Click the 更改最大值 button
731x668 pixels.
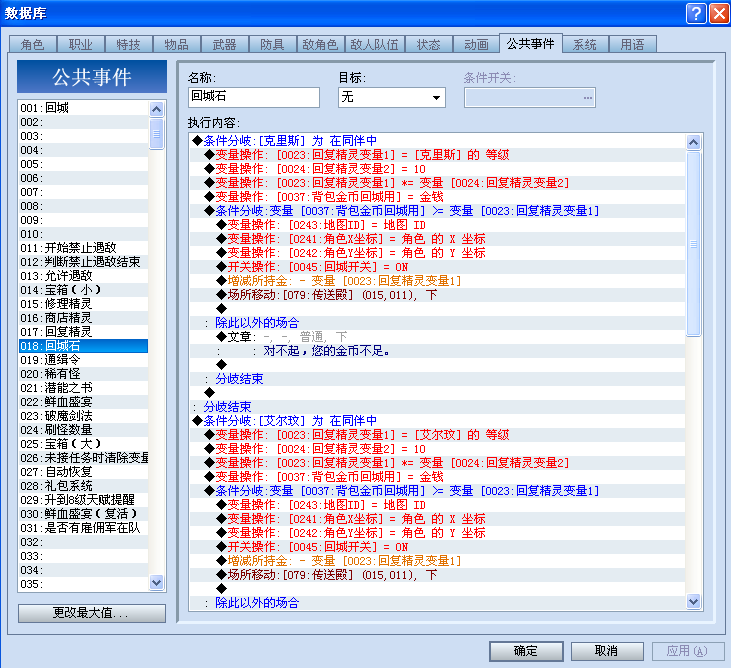[x=91, y=613]
